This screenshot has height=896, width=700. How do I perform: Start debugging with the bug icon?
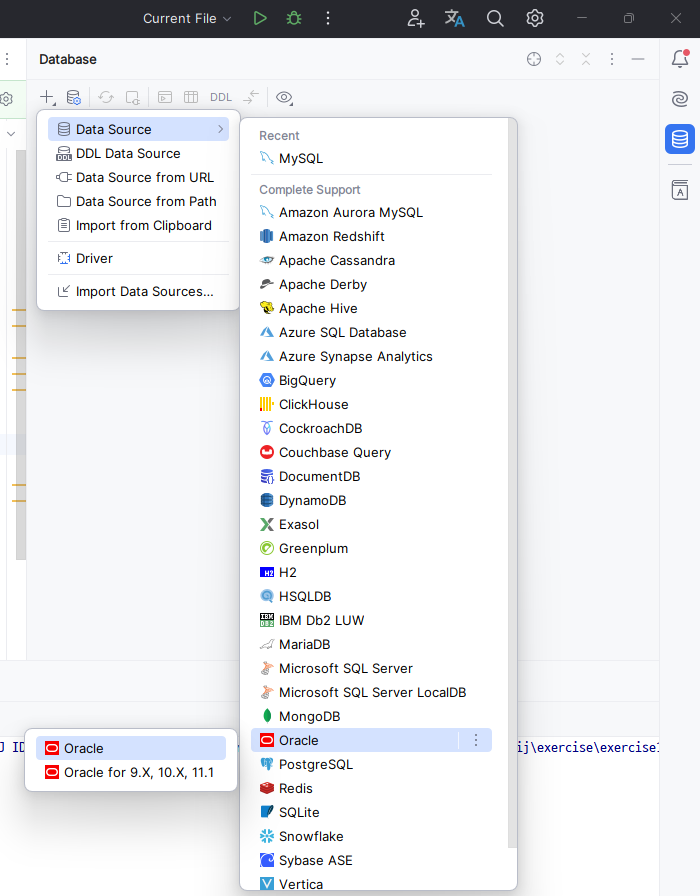point(294,18)
